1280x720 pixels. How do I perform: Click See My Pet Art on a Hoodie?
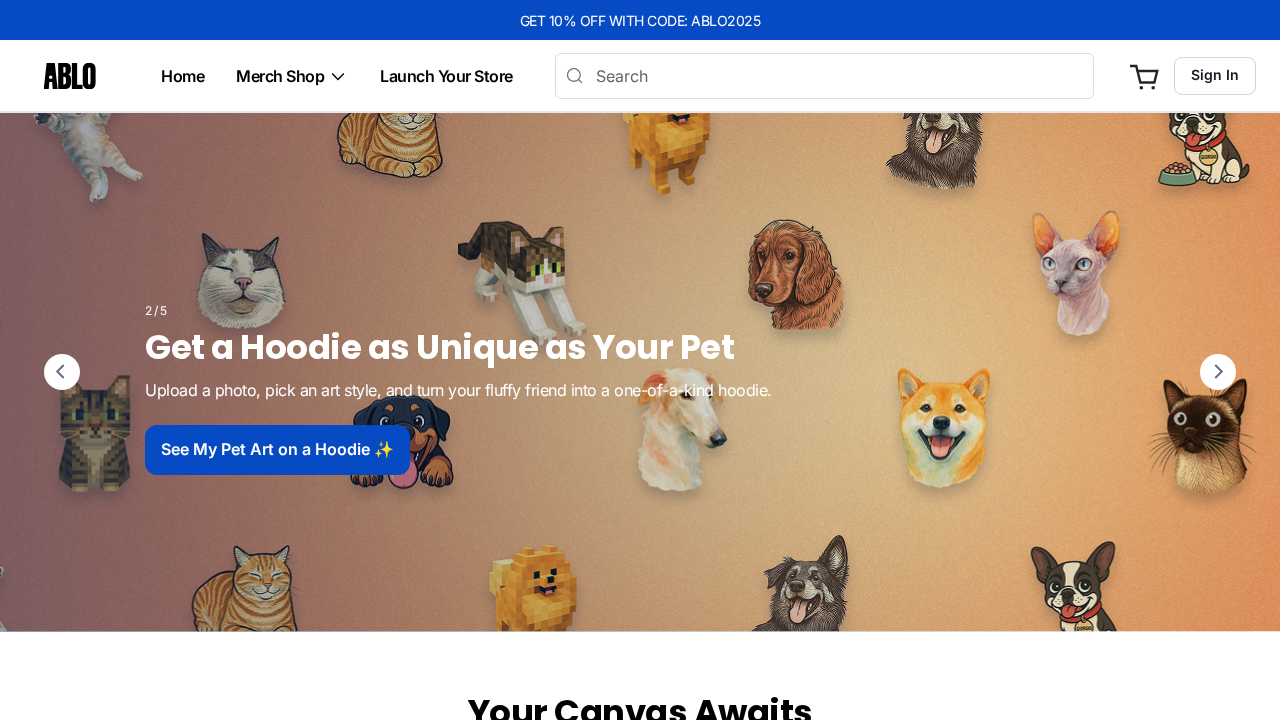(x=277, y=450)
